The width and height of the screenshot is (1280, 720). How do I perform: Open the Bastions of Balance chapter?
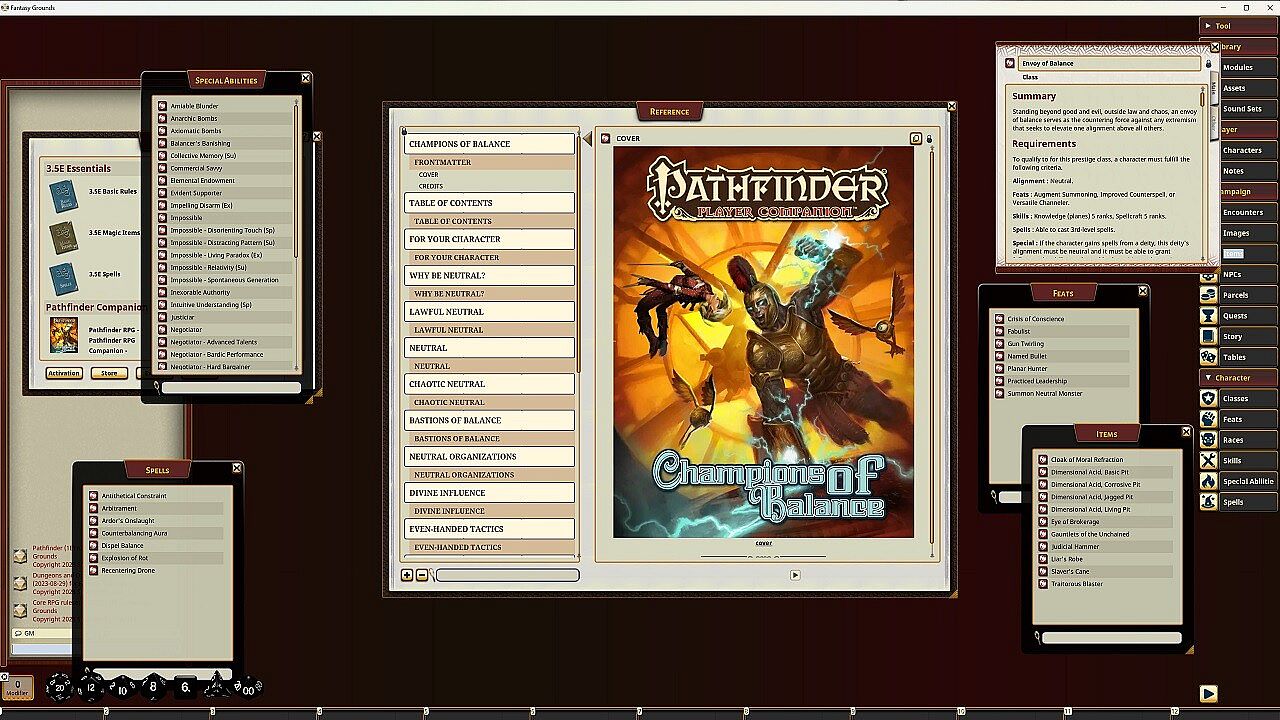pos(489,421)
